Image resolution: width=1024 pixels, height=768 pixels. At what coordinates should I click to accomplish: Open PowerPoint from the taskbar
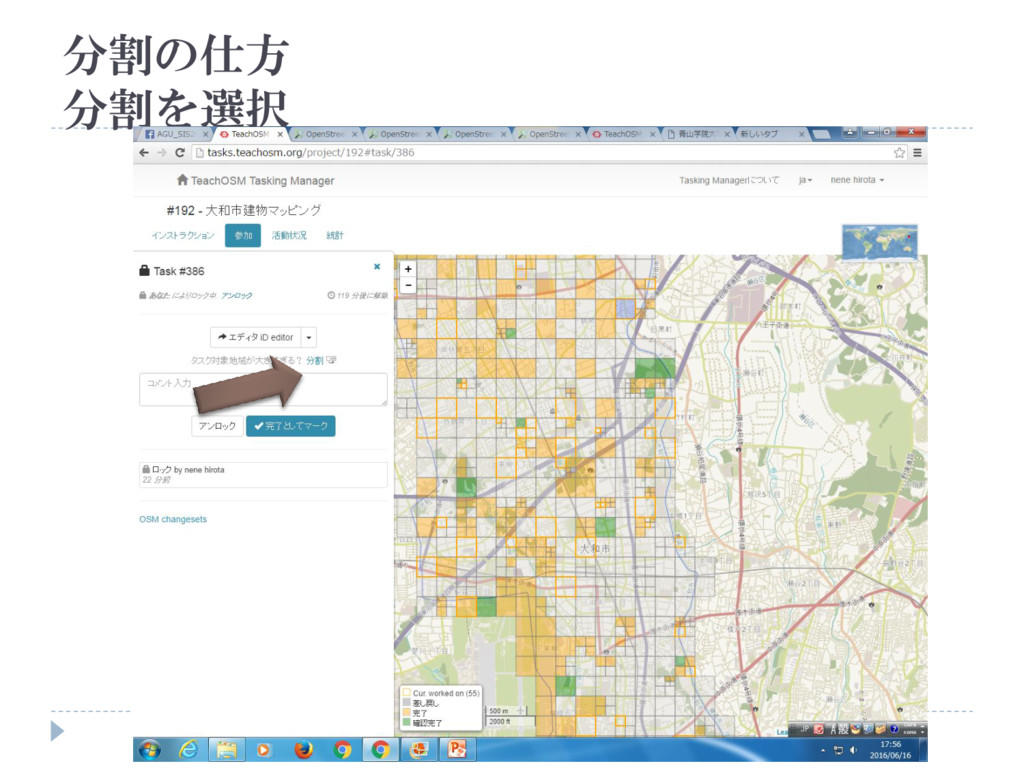point(457,750)
